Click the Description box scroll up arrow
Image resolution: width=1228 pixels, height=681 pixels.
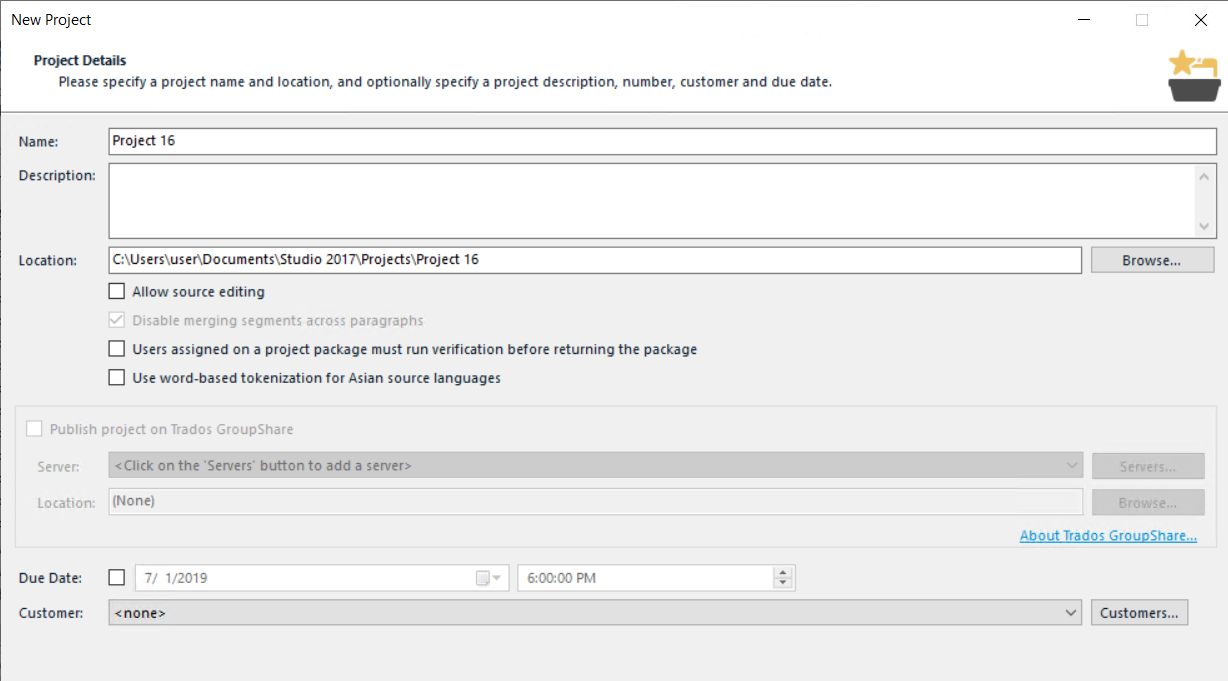[x=1205, y=177]
